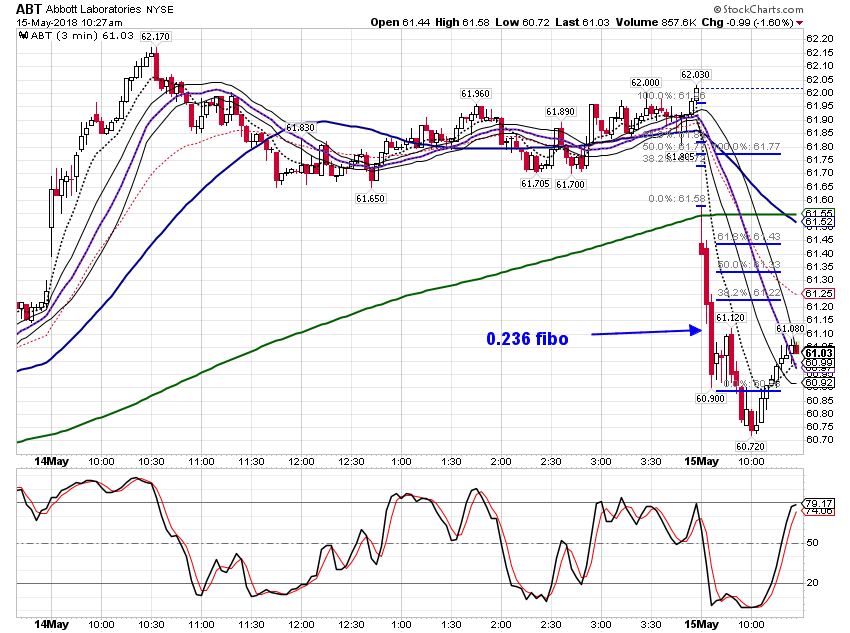Select the boxed 61.03 last-price axis tag
The image size is (850, 633).
coord(819,353)
